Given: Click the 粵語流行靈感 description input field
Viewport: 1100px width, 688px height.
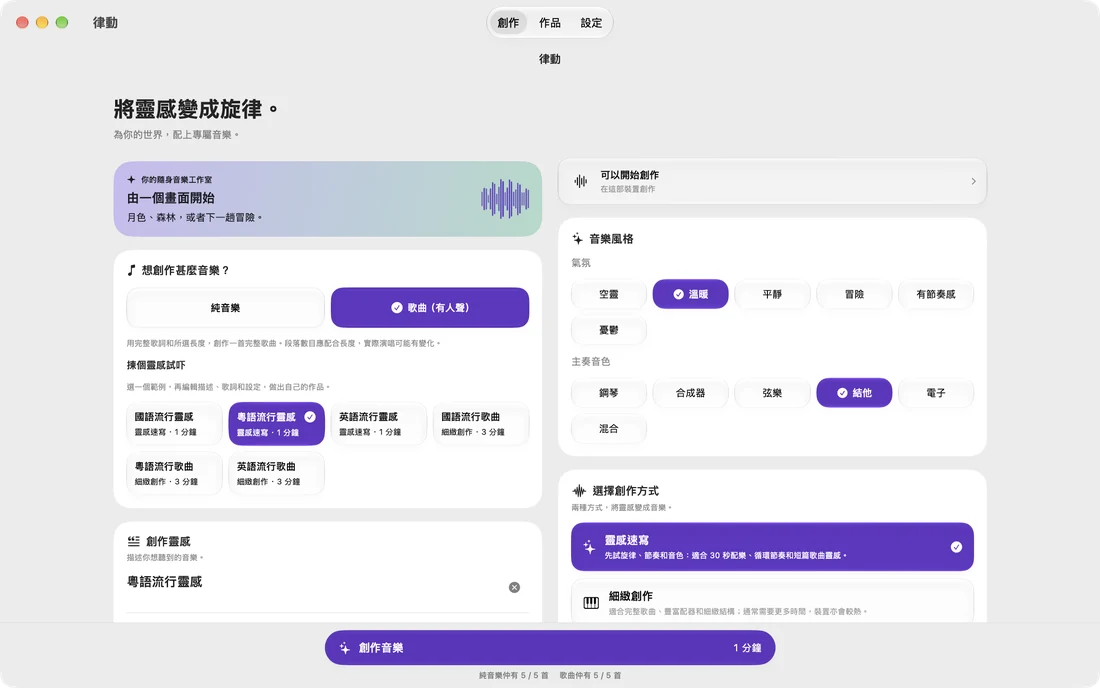Looking at the screenshot, I should click(316, 582).
